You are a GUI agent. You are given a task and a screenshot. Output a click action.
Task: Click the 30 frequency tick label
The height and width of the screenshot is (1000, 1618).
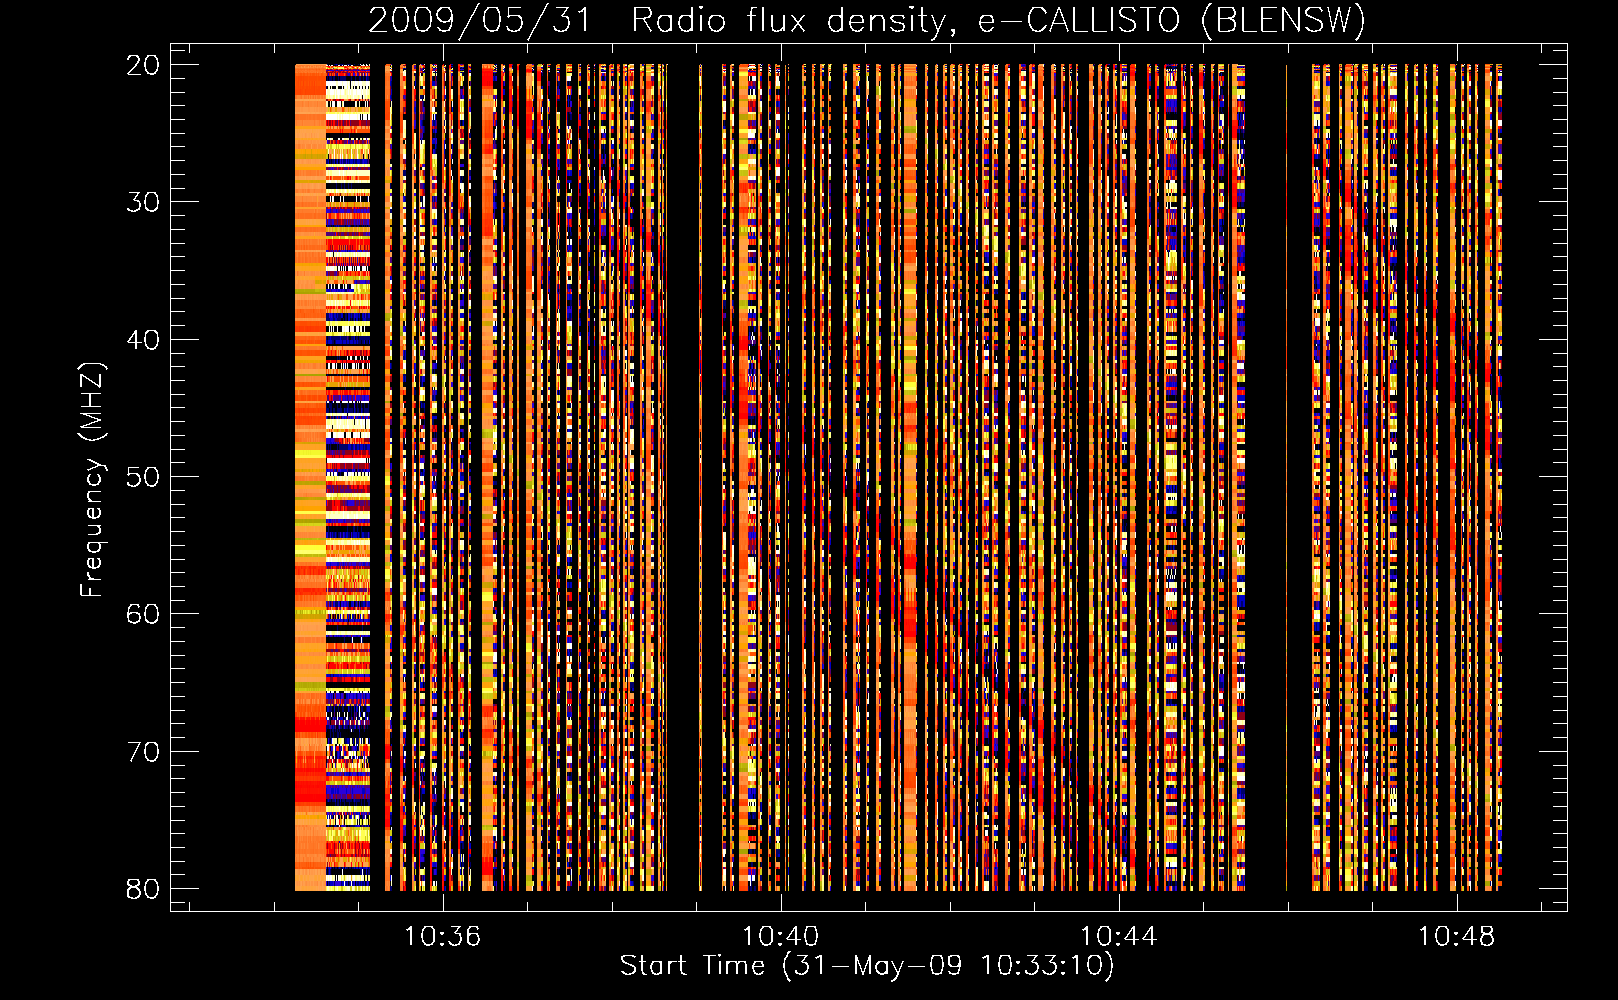tap(143, 201)
